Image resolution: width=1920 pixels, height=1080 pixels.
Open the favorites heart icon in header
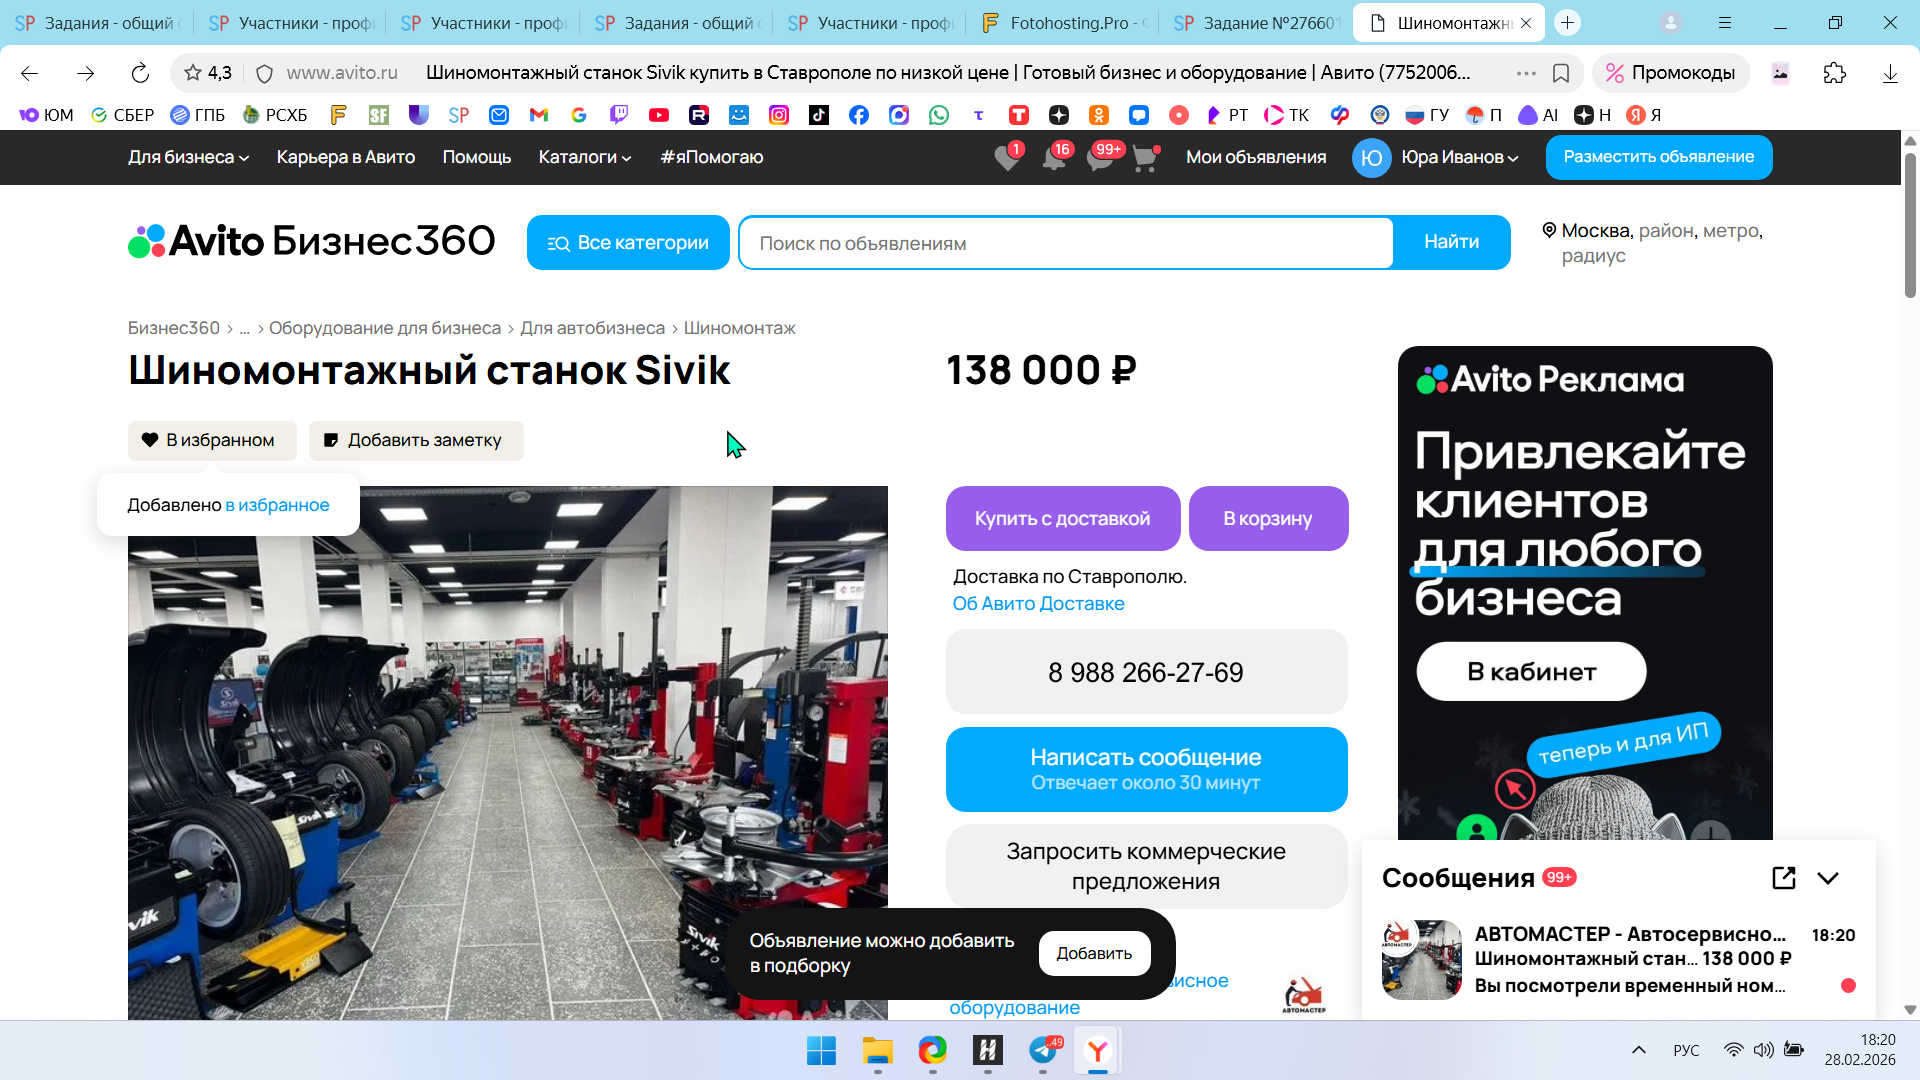tap(1008, 158)
